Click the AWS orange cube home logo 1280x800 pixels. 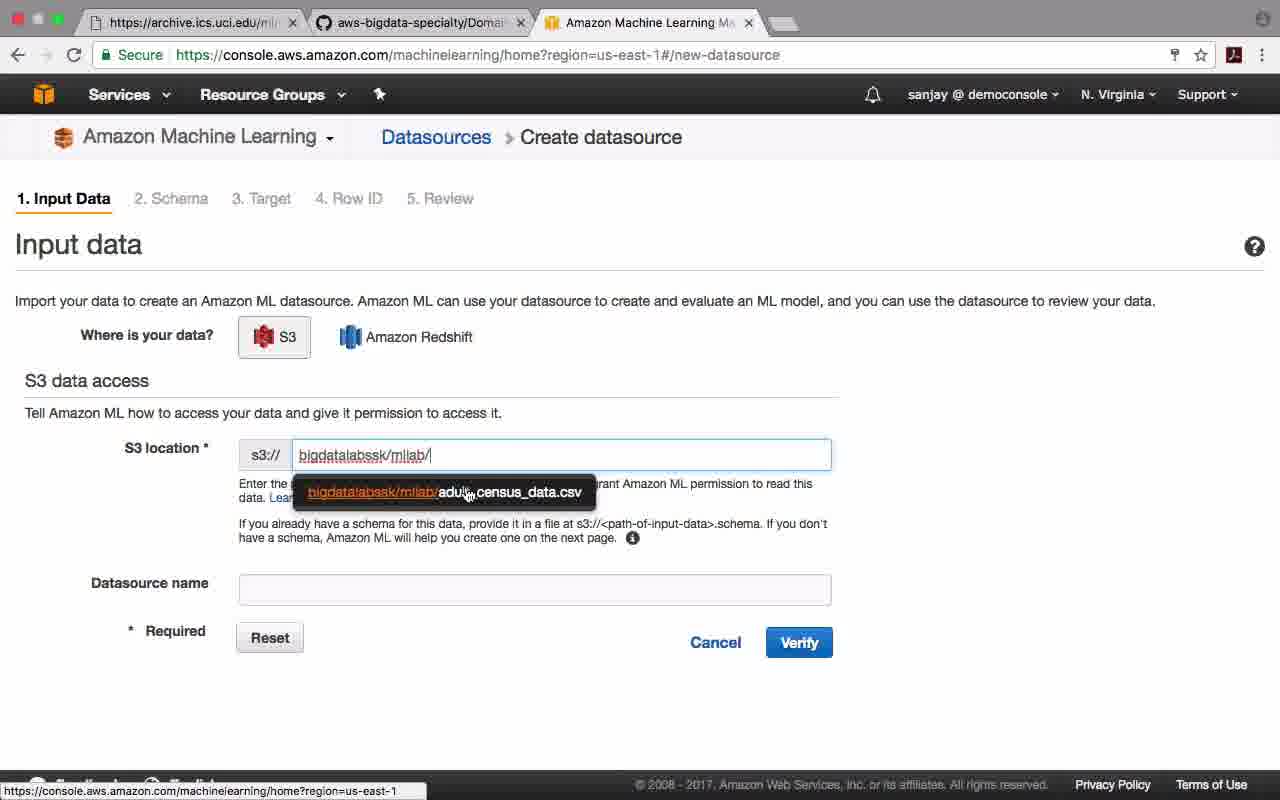tap(44, 94)
